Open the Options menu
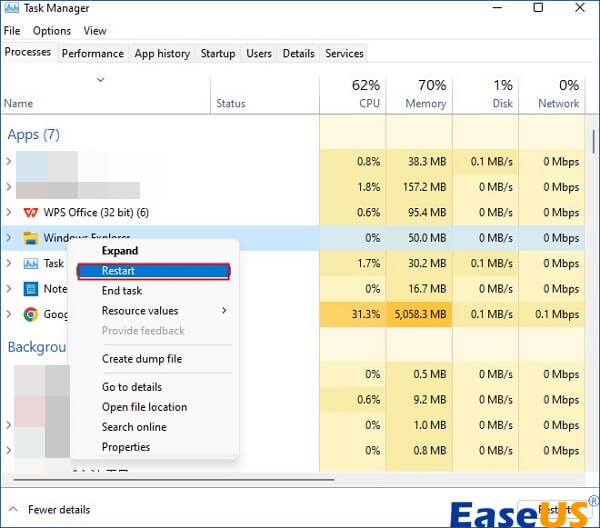 click(x=52, y=31)
